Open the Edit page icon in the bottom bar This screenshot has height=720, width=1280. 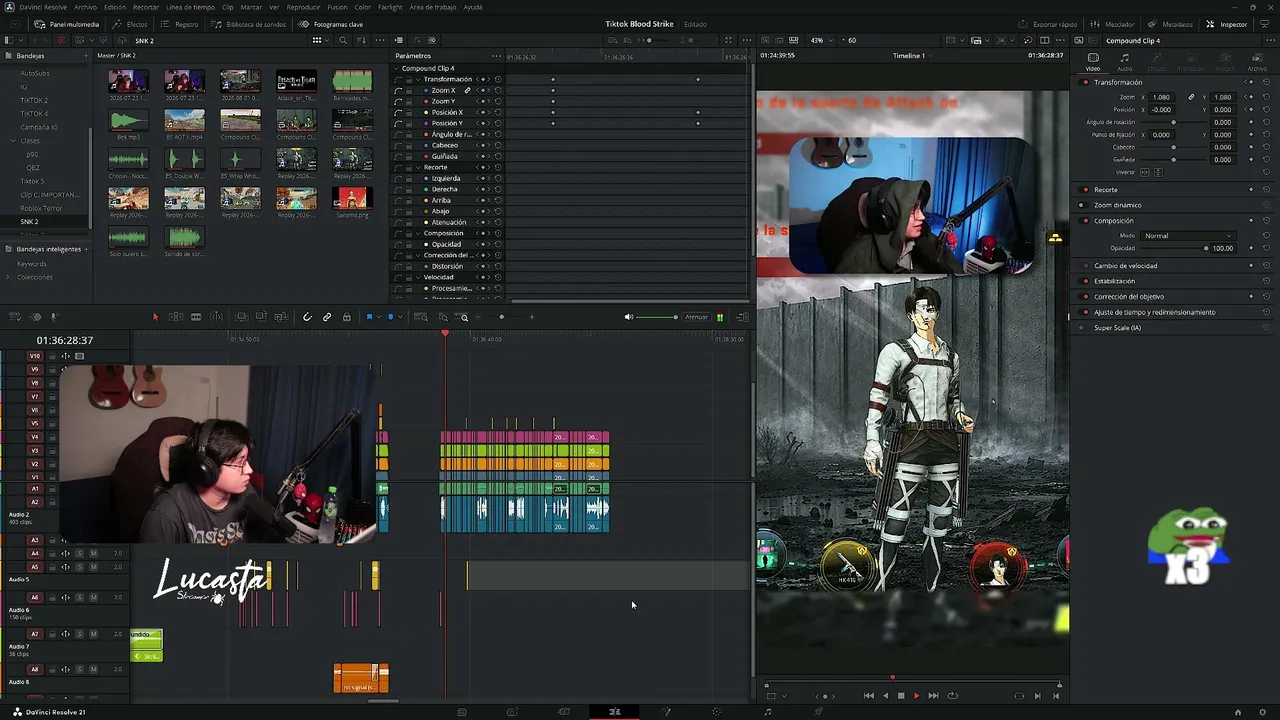[x=615, y=712]
